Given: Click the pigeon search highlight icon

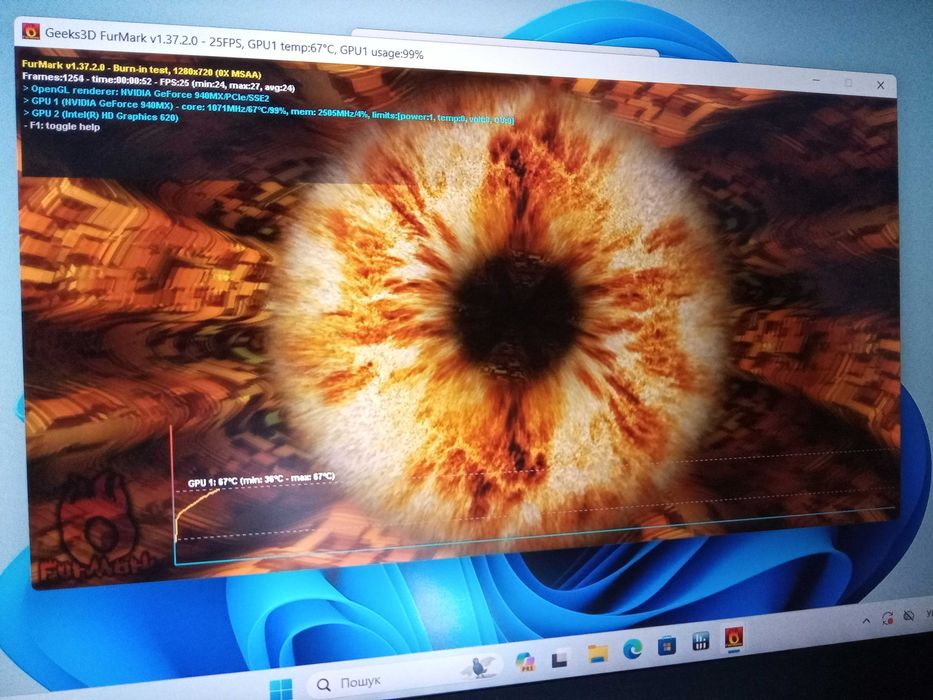Looking at the screenshot, I should click(x=480, y=667).
